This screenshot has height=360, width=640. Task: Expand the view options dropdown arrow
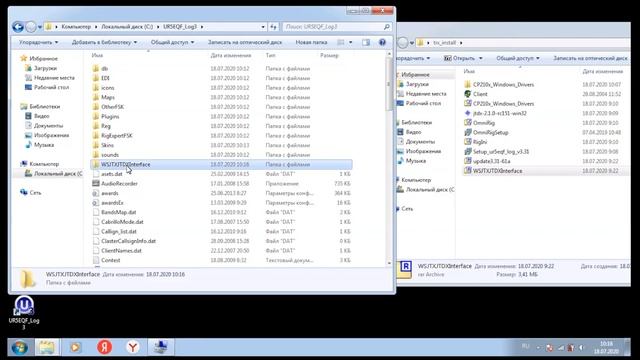click(x=350, y=42)
